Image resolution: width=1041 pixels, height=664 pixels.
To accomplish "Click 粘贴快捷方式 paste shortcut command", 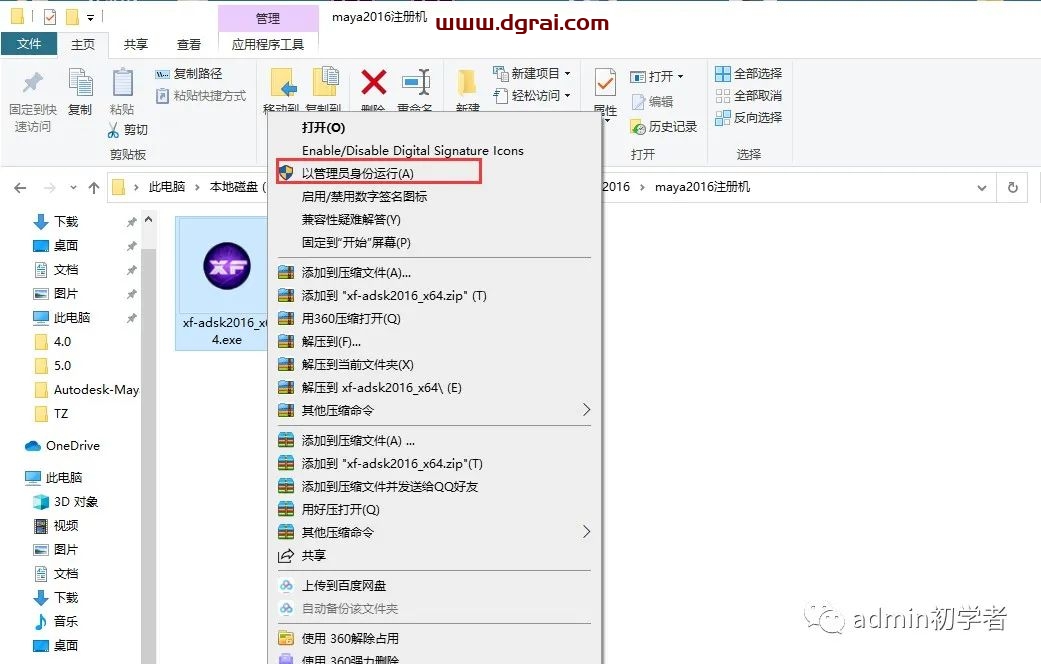I will [x=200, y=96].
